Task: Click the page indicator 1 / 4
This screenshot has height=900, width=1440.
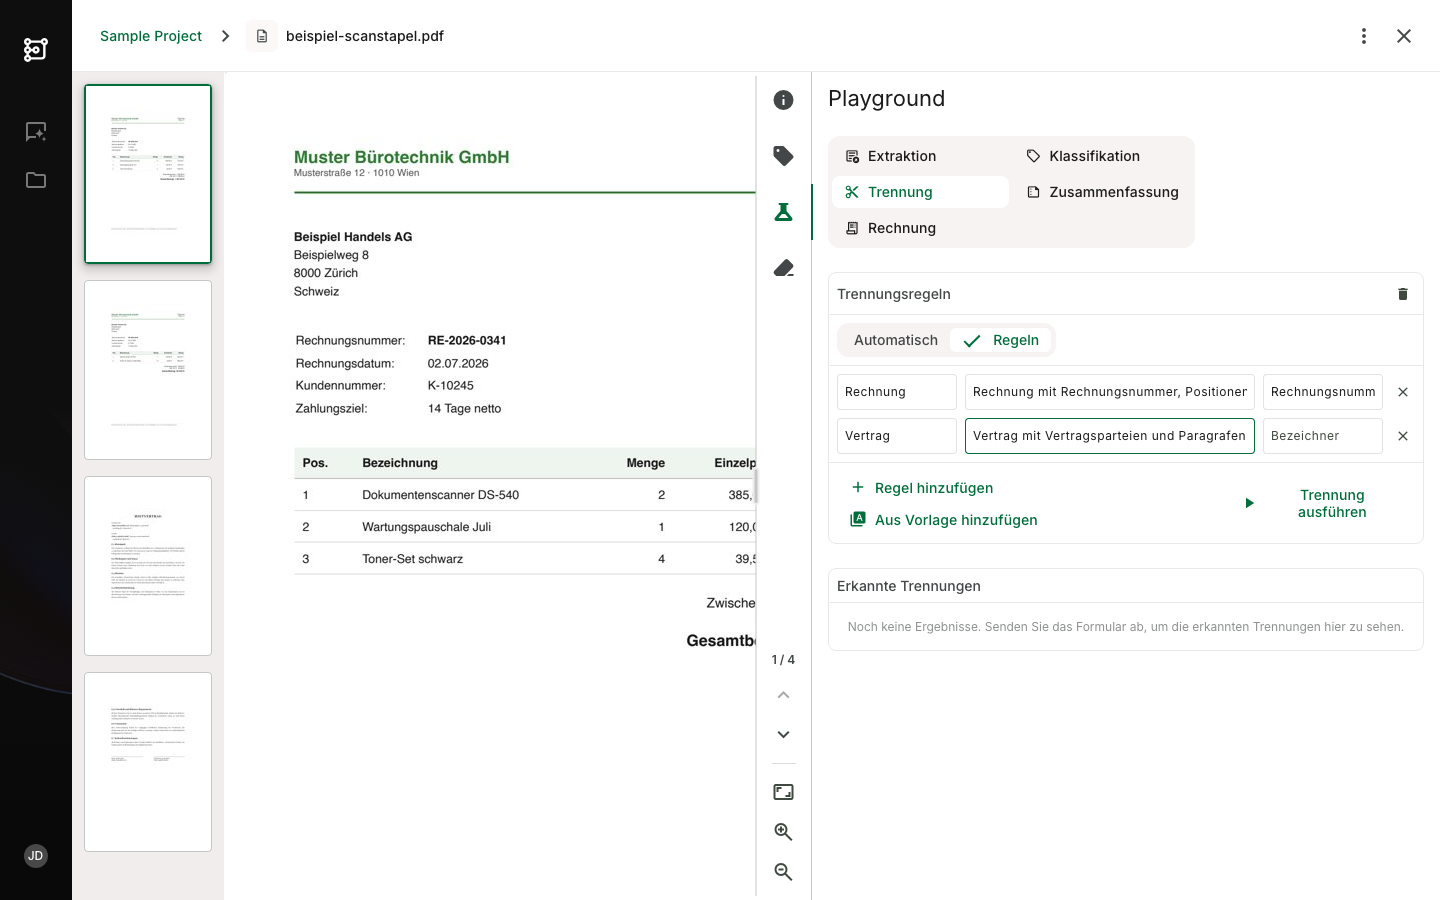Action: [x=784, y=660]
